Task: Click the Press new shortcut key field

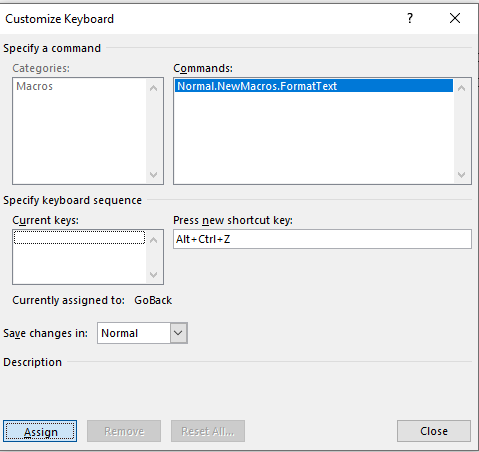Action: pos(322,239)
